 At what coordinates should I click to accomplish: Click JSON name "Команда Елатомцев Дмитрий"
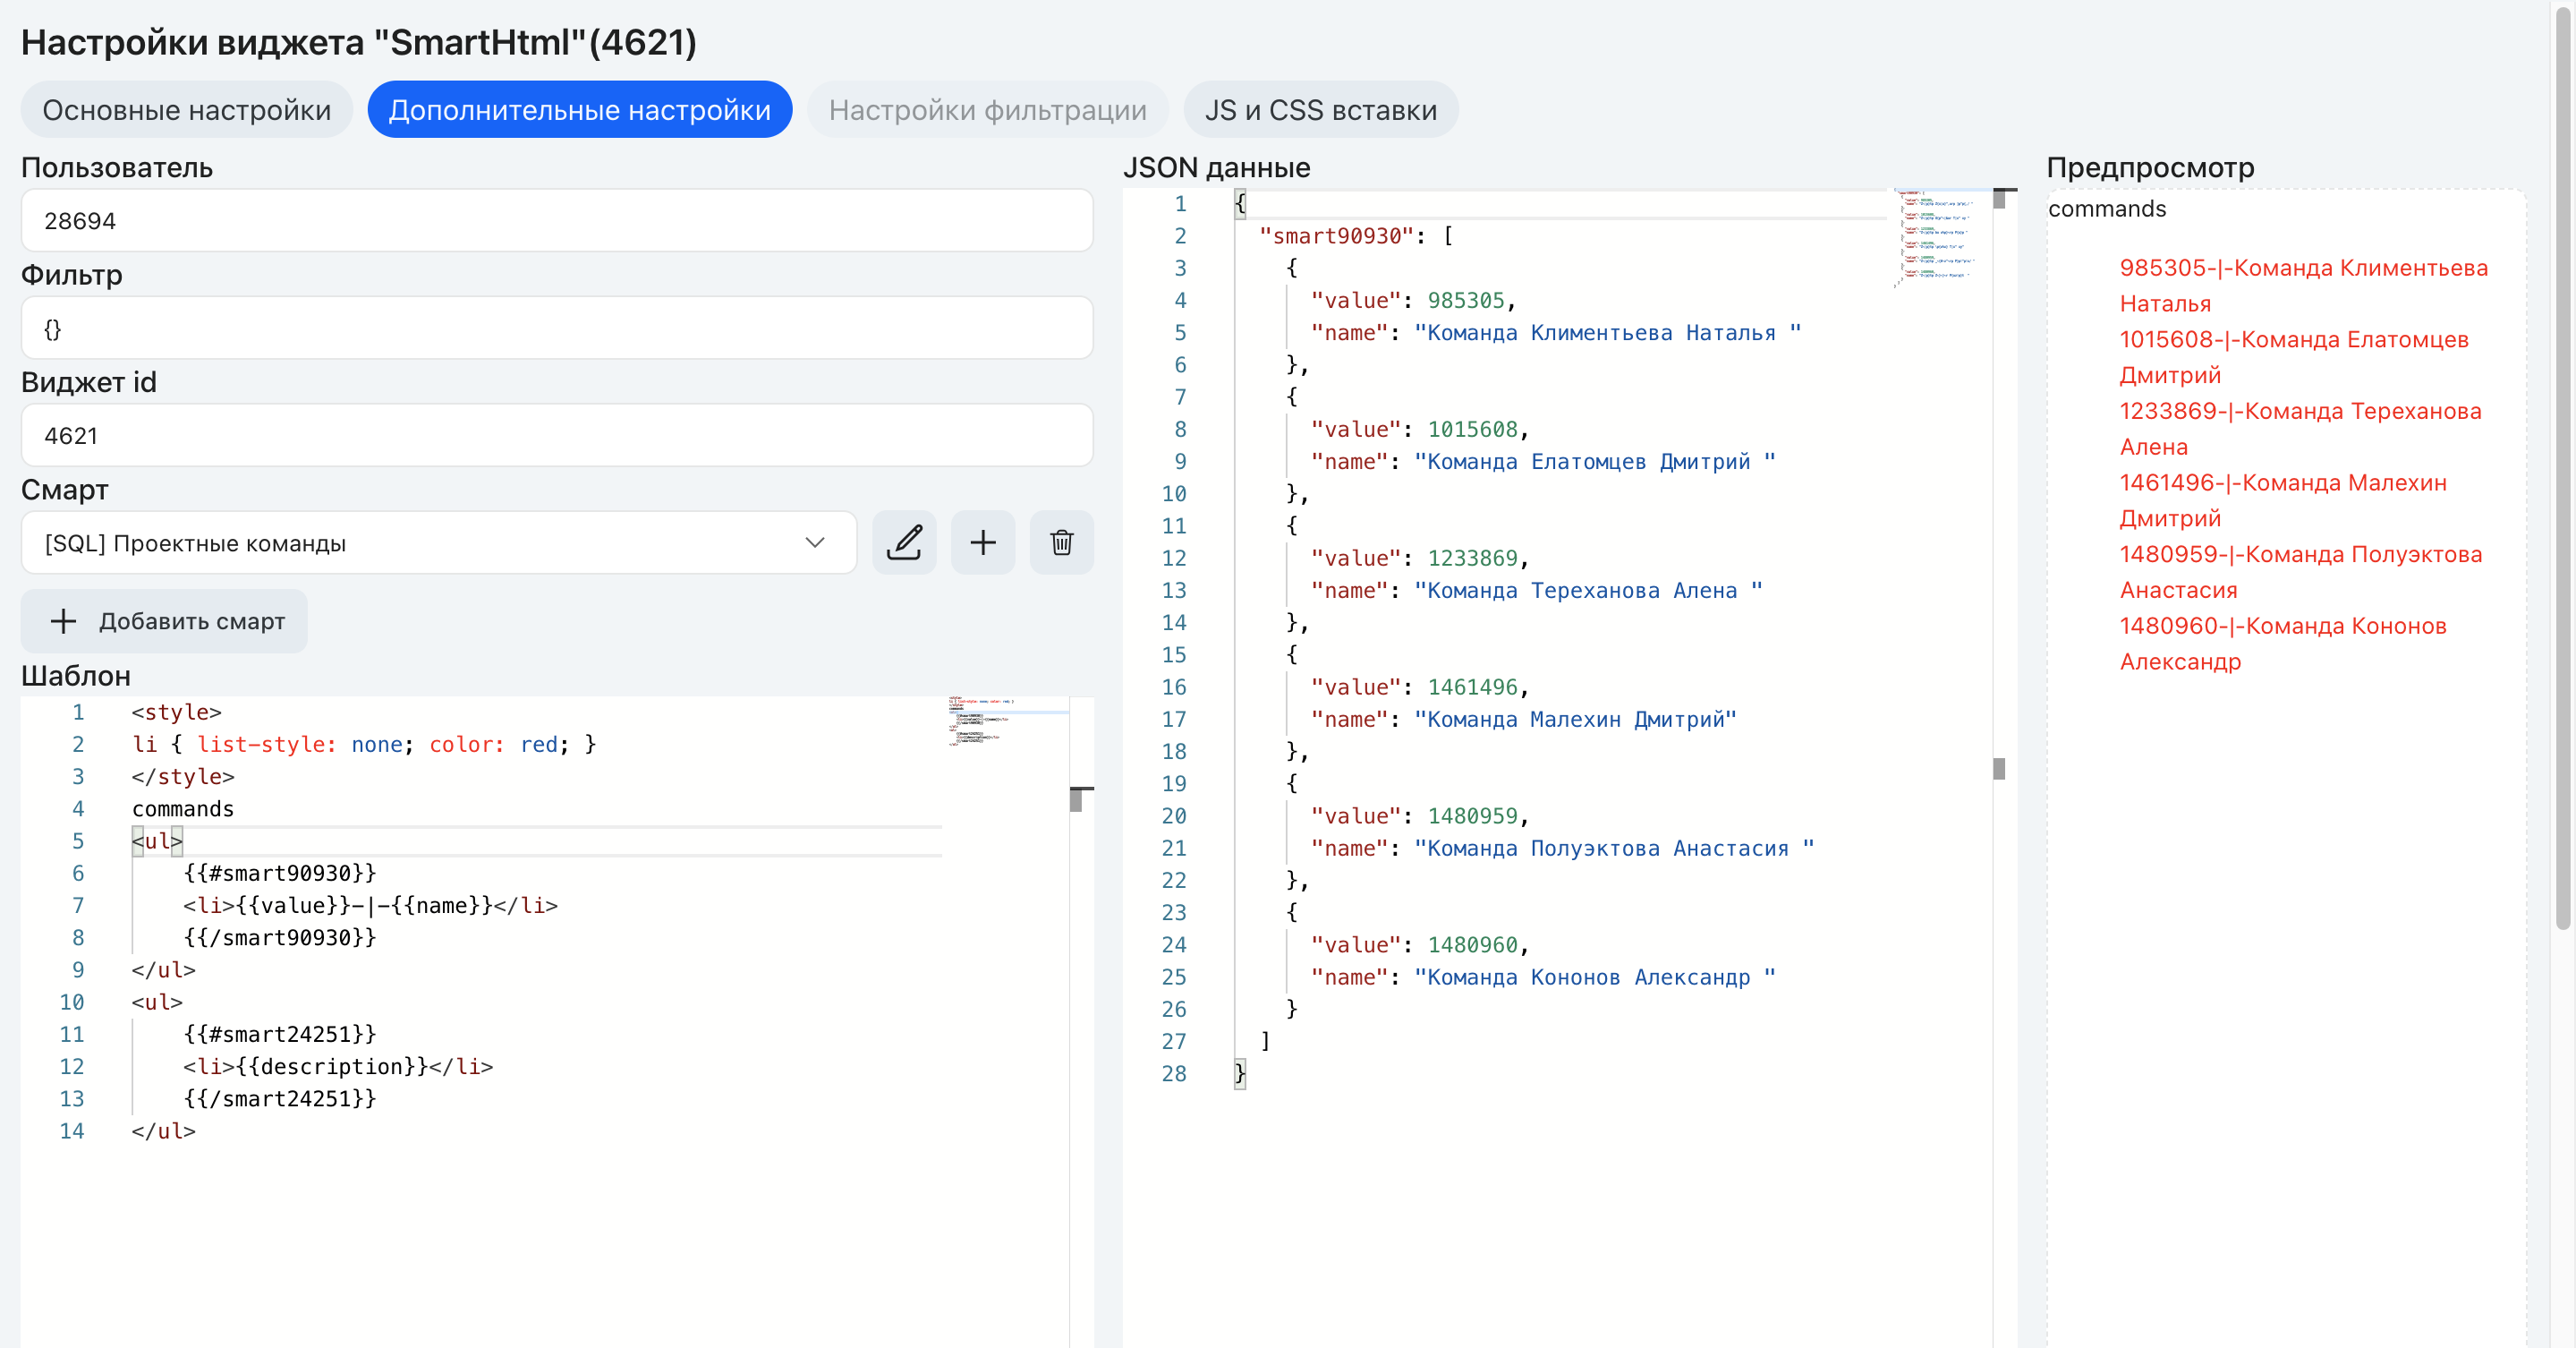coord(1594,462)
